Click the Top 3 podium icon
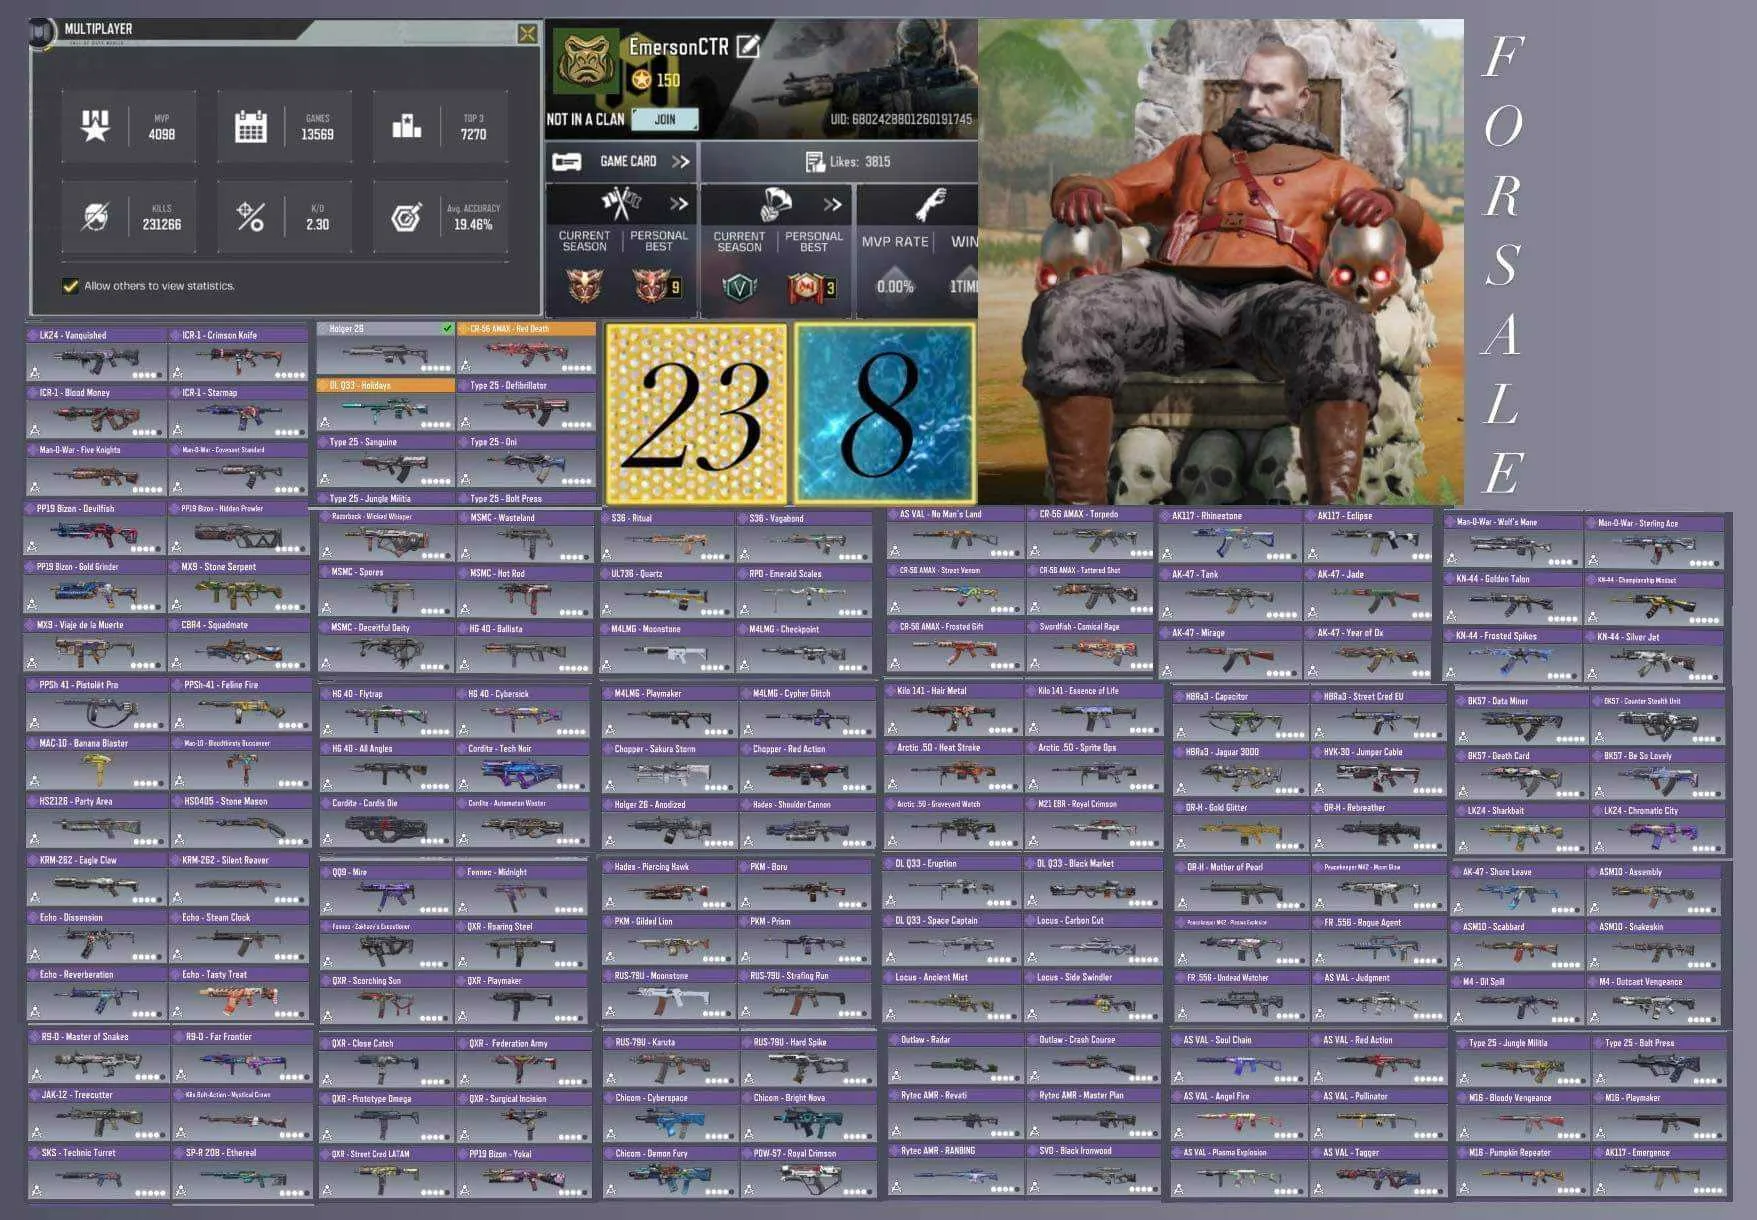The image size is (1757, 1220). click(x=406, y=126)
